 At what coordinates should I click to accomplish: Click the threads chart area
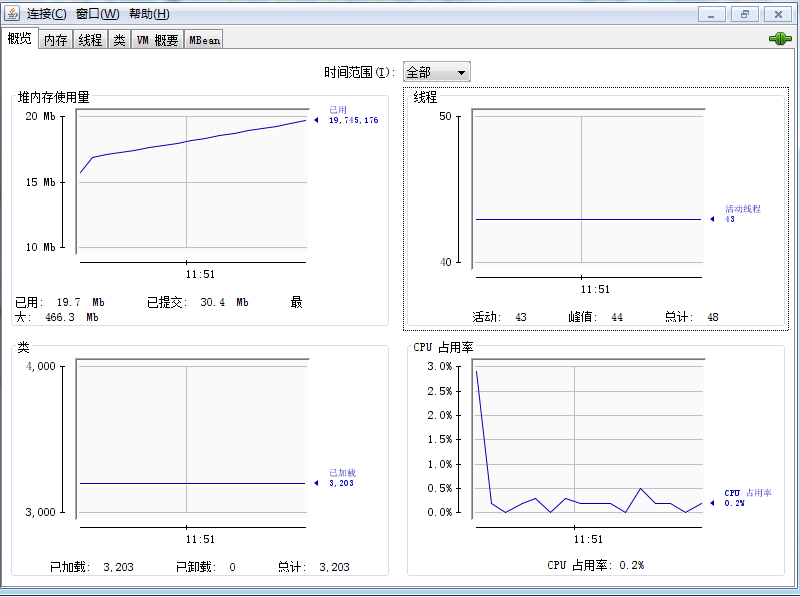pyautogui.click(x=588, y=188)
